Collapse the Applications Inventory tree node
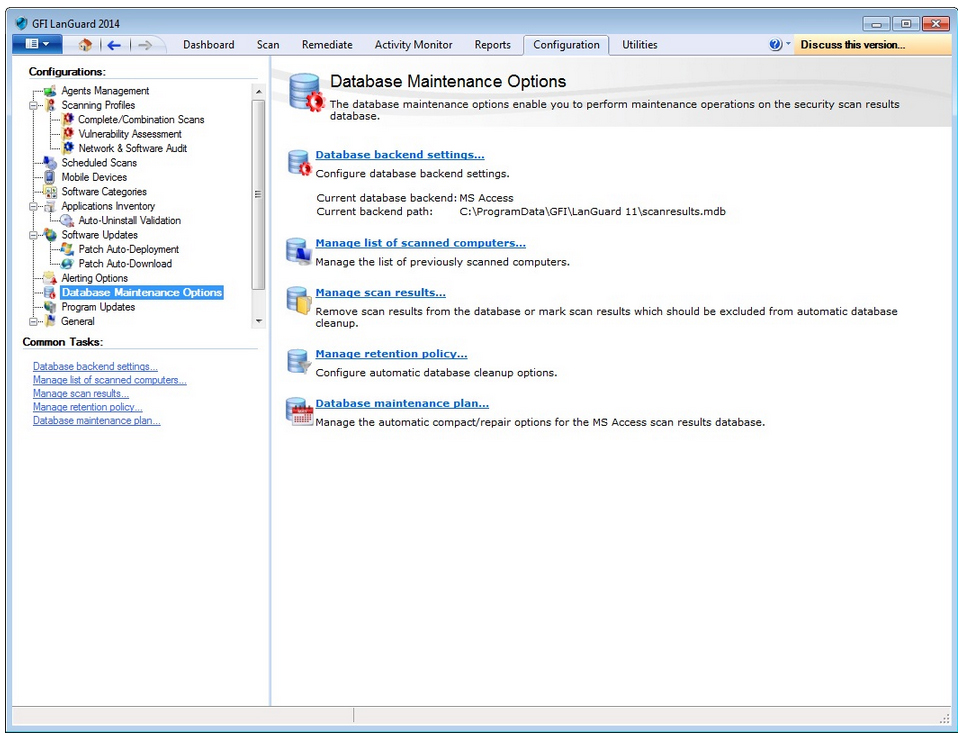962x736 pixels. click(x=34, y=206)
